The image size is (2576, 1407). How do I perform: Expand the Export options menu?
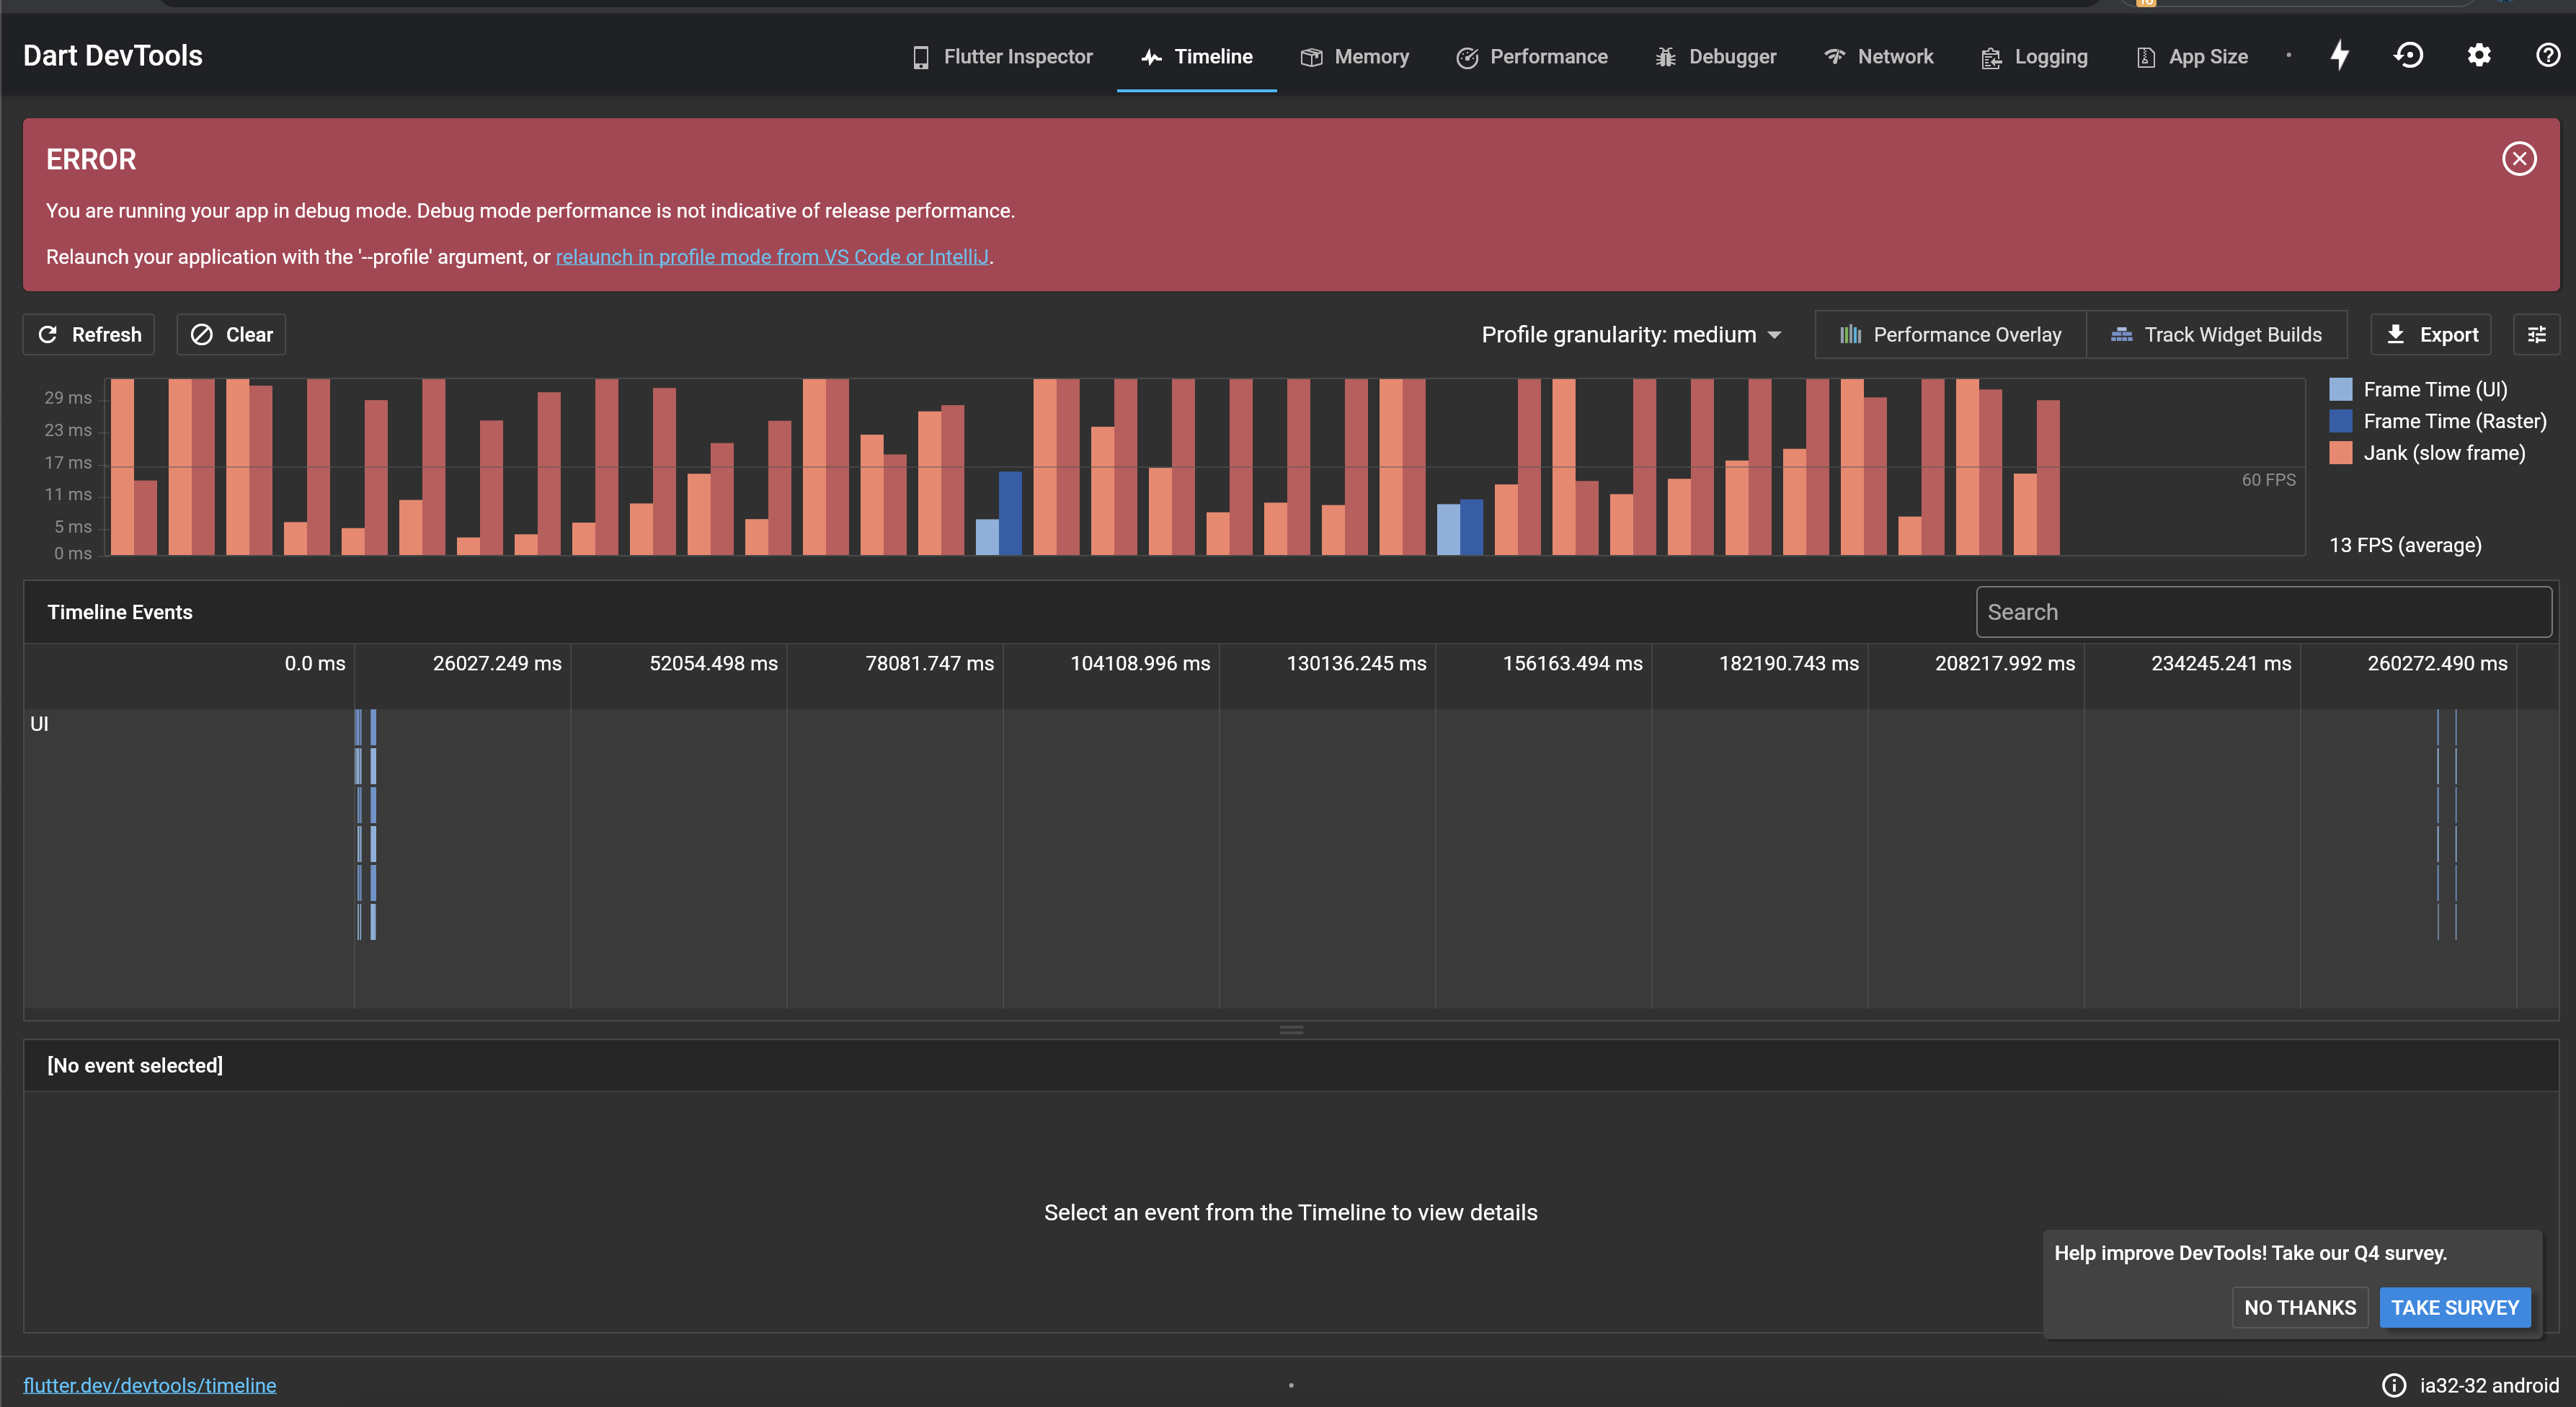(x=2431, y=334)
